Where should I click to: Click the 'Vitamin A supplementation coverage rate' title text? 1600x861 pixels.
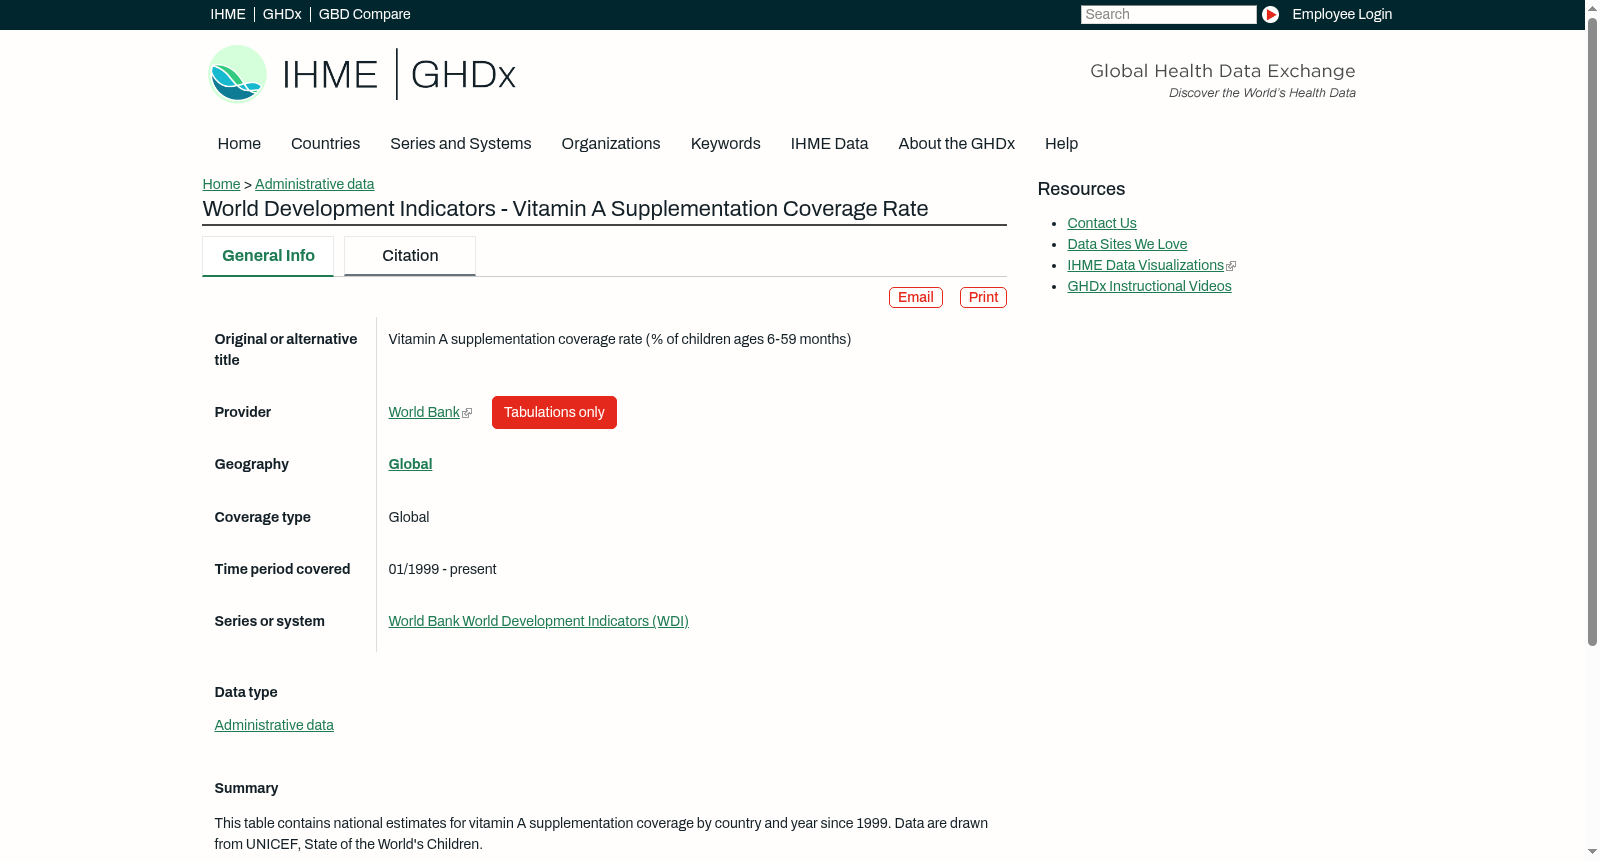[x=620, y=339]
